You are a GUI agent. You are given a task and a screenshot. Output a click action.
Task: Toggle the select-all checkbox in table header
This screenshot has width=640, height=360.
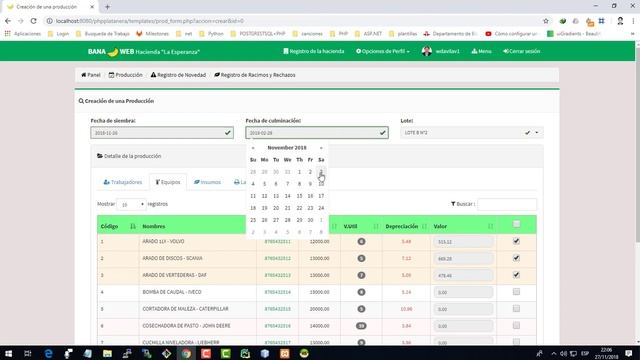point(516,224)
